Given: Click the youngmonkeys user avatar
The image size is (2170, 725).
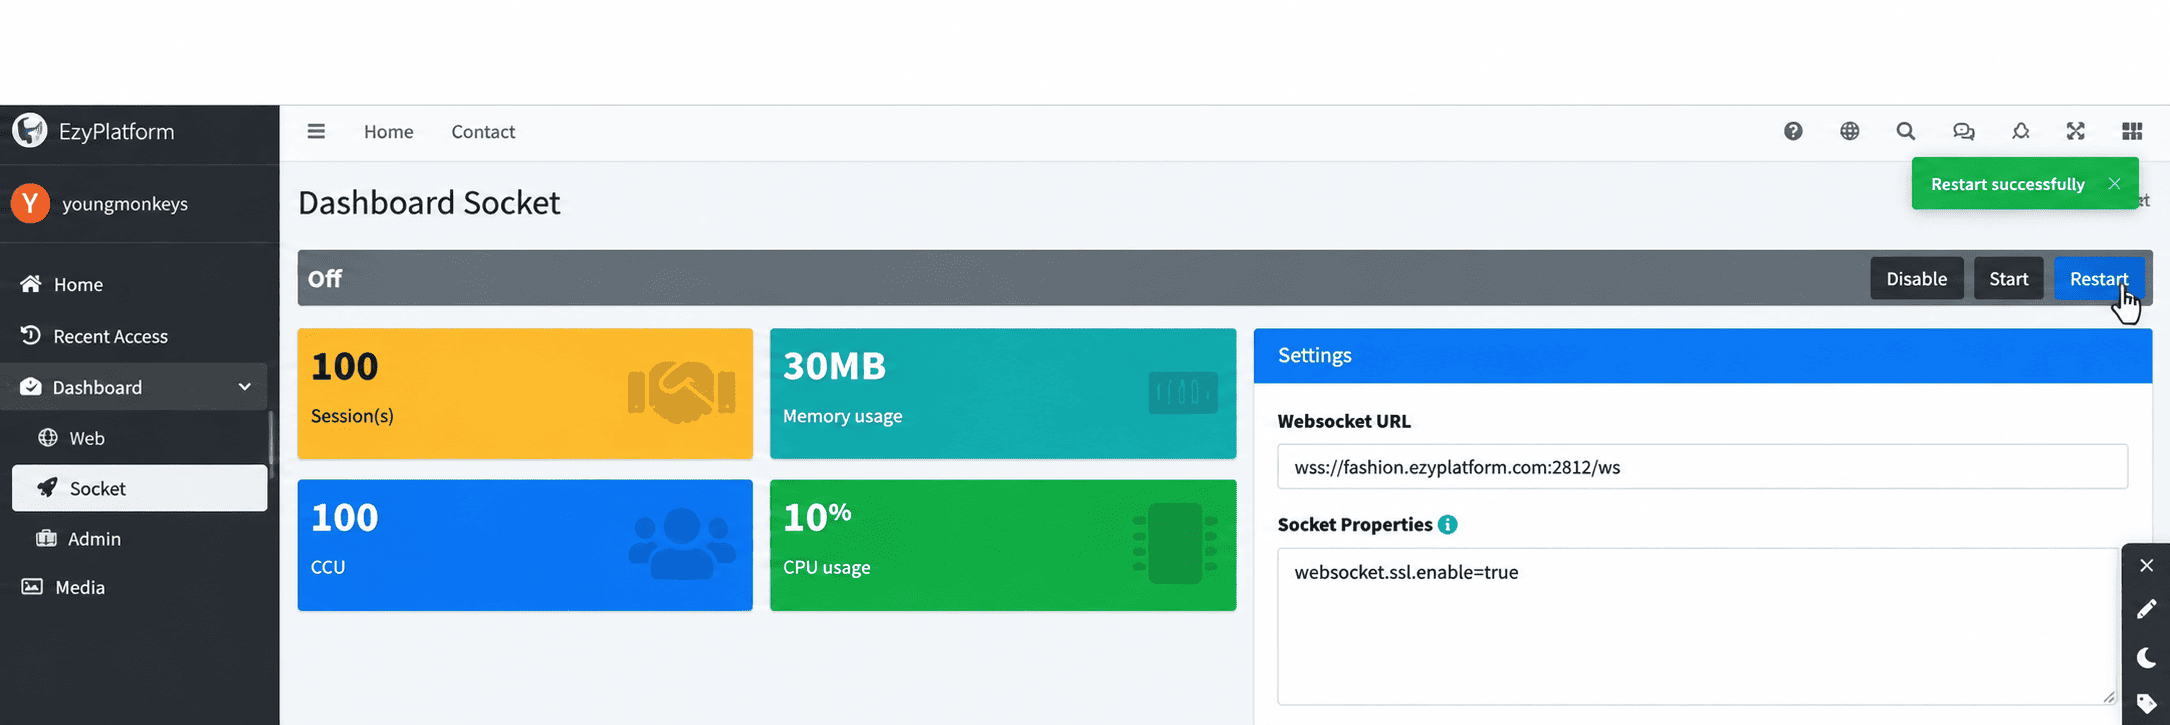Looking at the screenshot, I should (x=30, y=203).
